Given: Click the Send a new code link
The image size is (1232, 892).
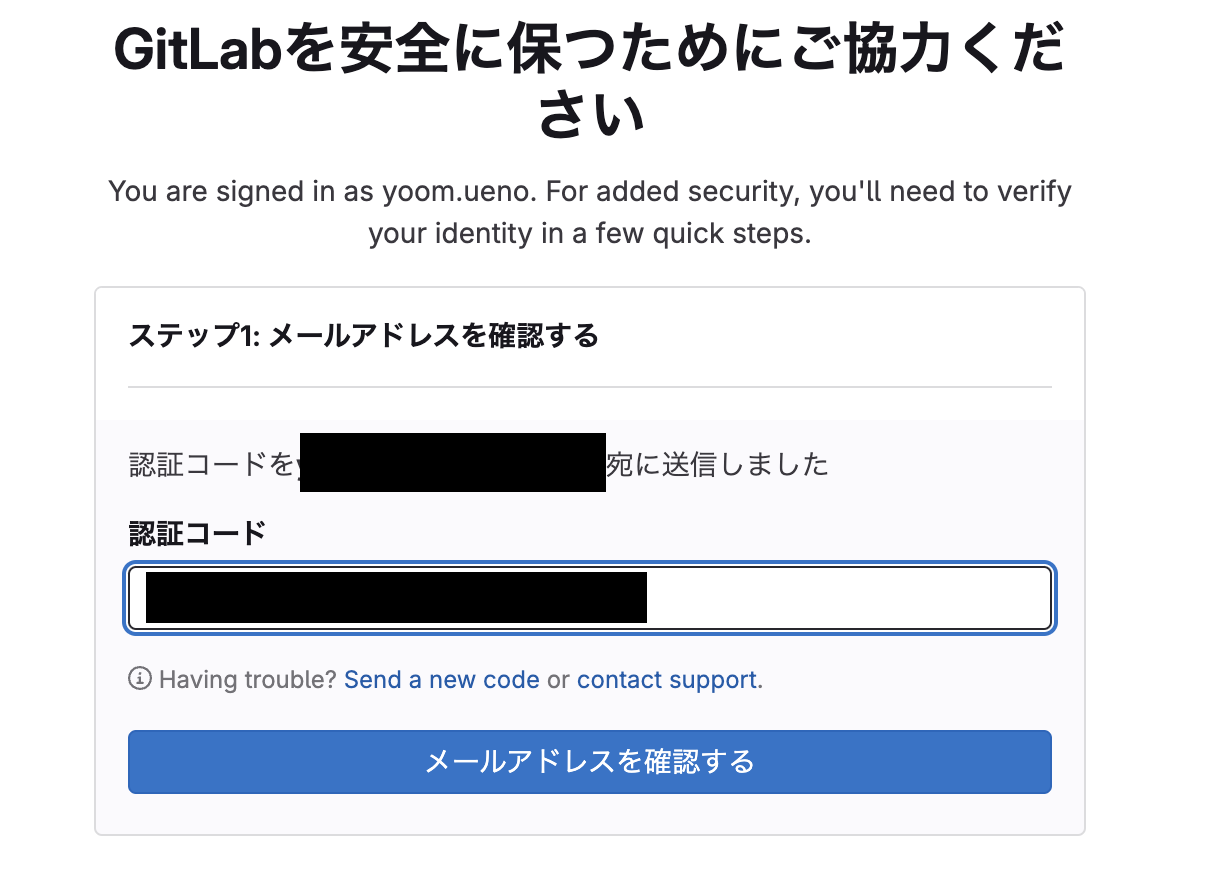Looking at the screenshot, I should tap(441, 680).
